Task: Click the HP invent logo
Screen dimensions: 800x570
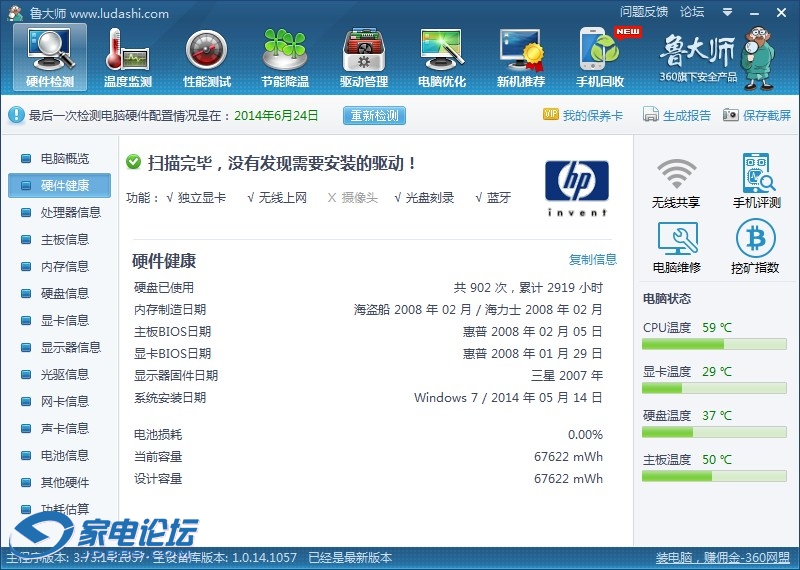Action: click(x=577, y=189)
